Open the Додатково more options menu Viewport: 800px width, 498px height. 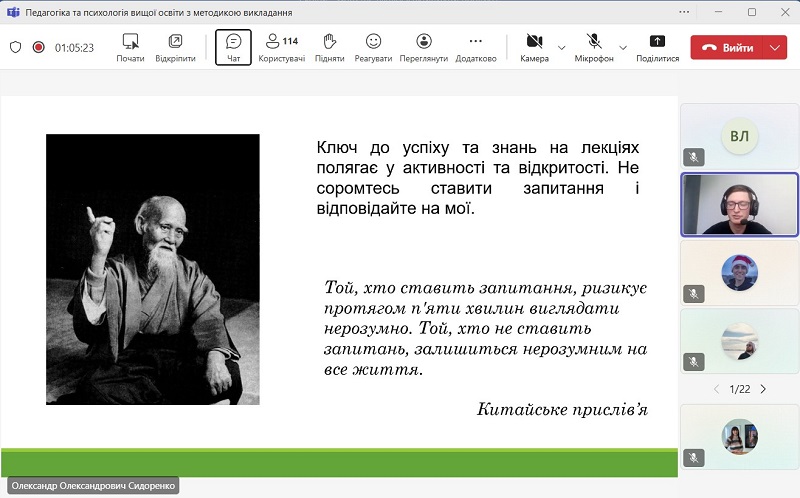click(475, 47)
